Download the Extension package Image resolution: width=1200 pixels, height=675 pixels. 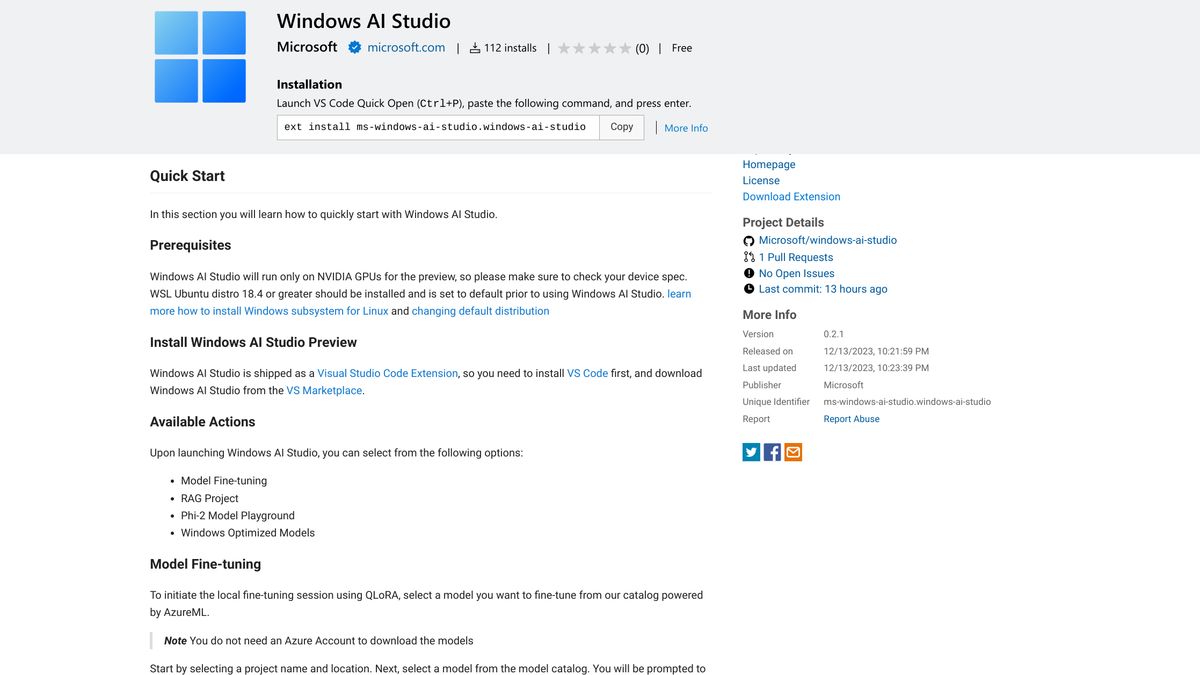(791, 196)
